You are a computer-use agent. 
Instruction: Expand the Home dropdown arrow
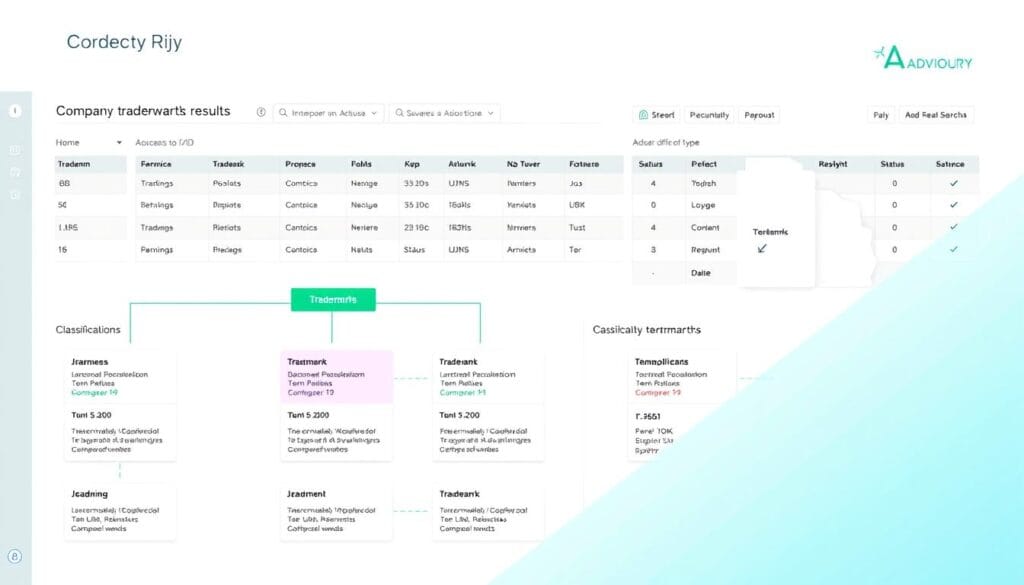coord(119,142)
